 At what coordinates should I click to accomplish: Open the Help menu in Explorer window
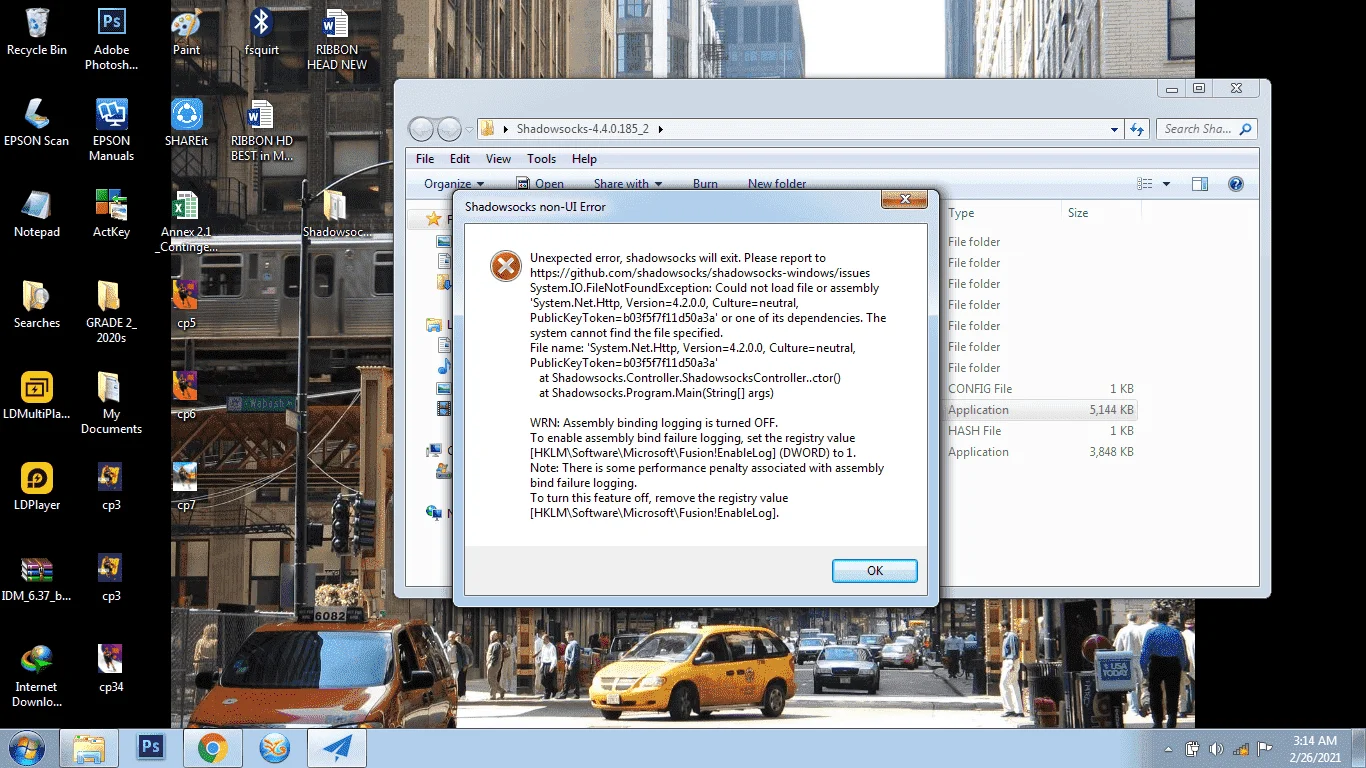[584, 159]
